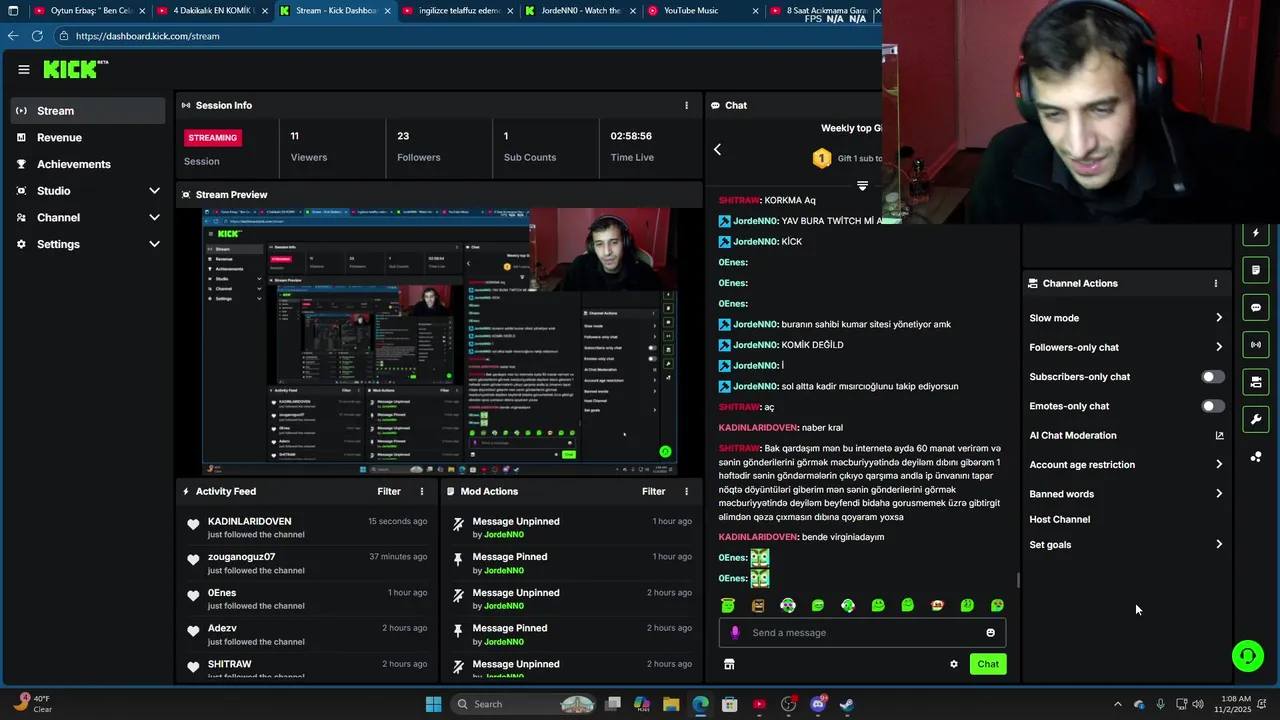Image resolution: width=1280 pixels, height=720 pixels.
Task: Click the green Chat send button
Action: point(988,664)
